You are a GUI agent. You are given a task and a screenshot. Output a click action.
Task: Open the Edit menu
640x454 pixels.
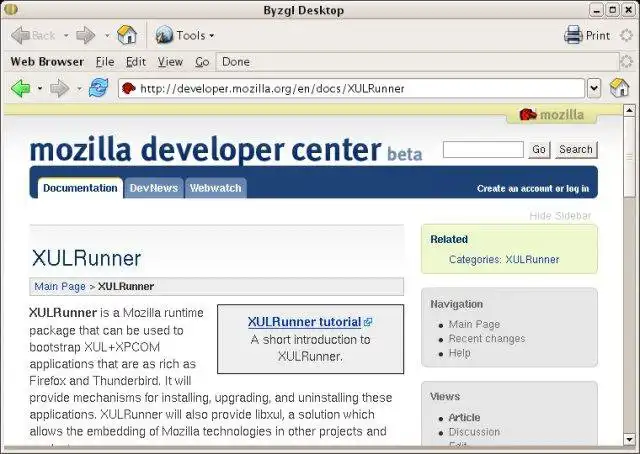pyautogui.click(x=136, y=62)
